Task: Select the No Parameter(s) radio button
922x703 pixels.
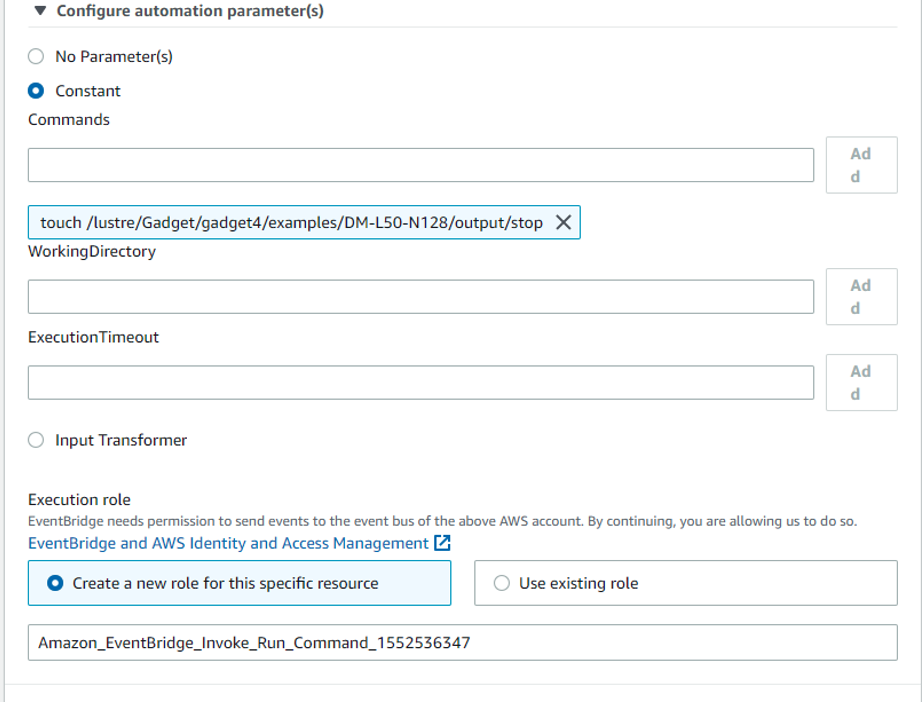Action: [35, 57]
